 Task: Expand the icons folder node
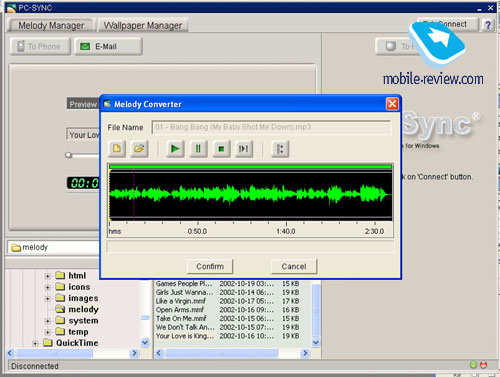point(48,287)
